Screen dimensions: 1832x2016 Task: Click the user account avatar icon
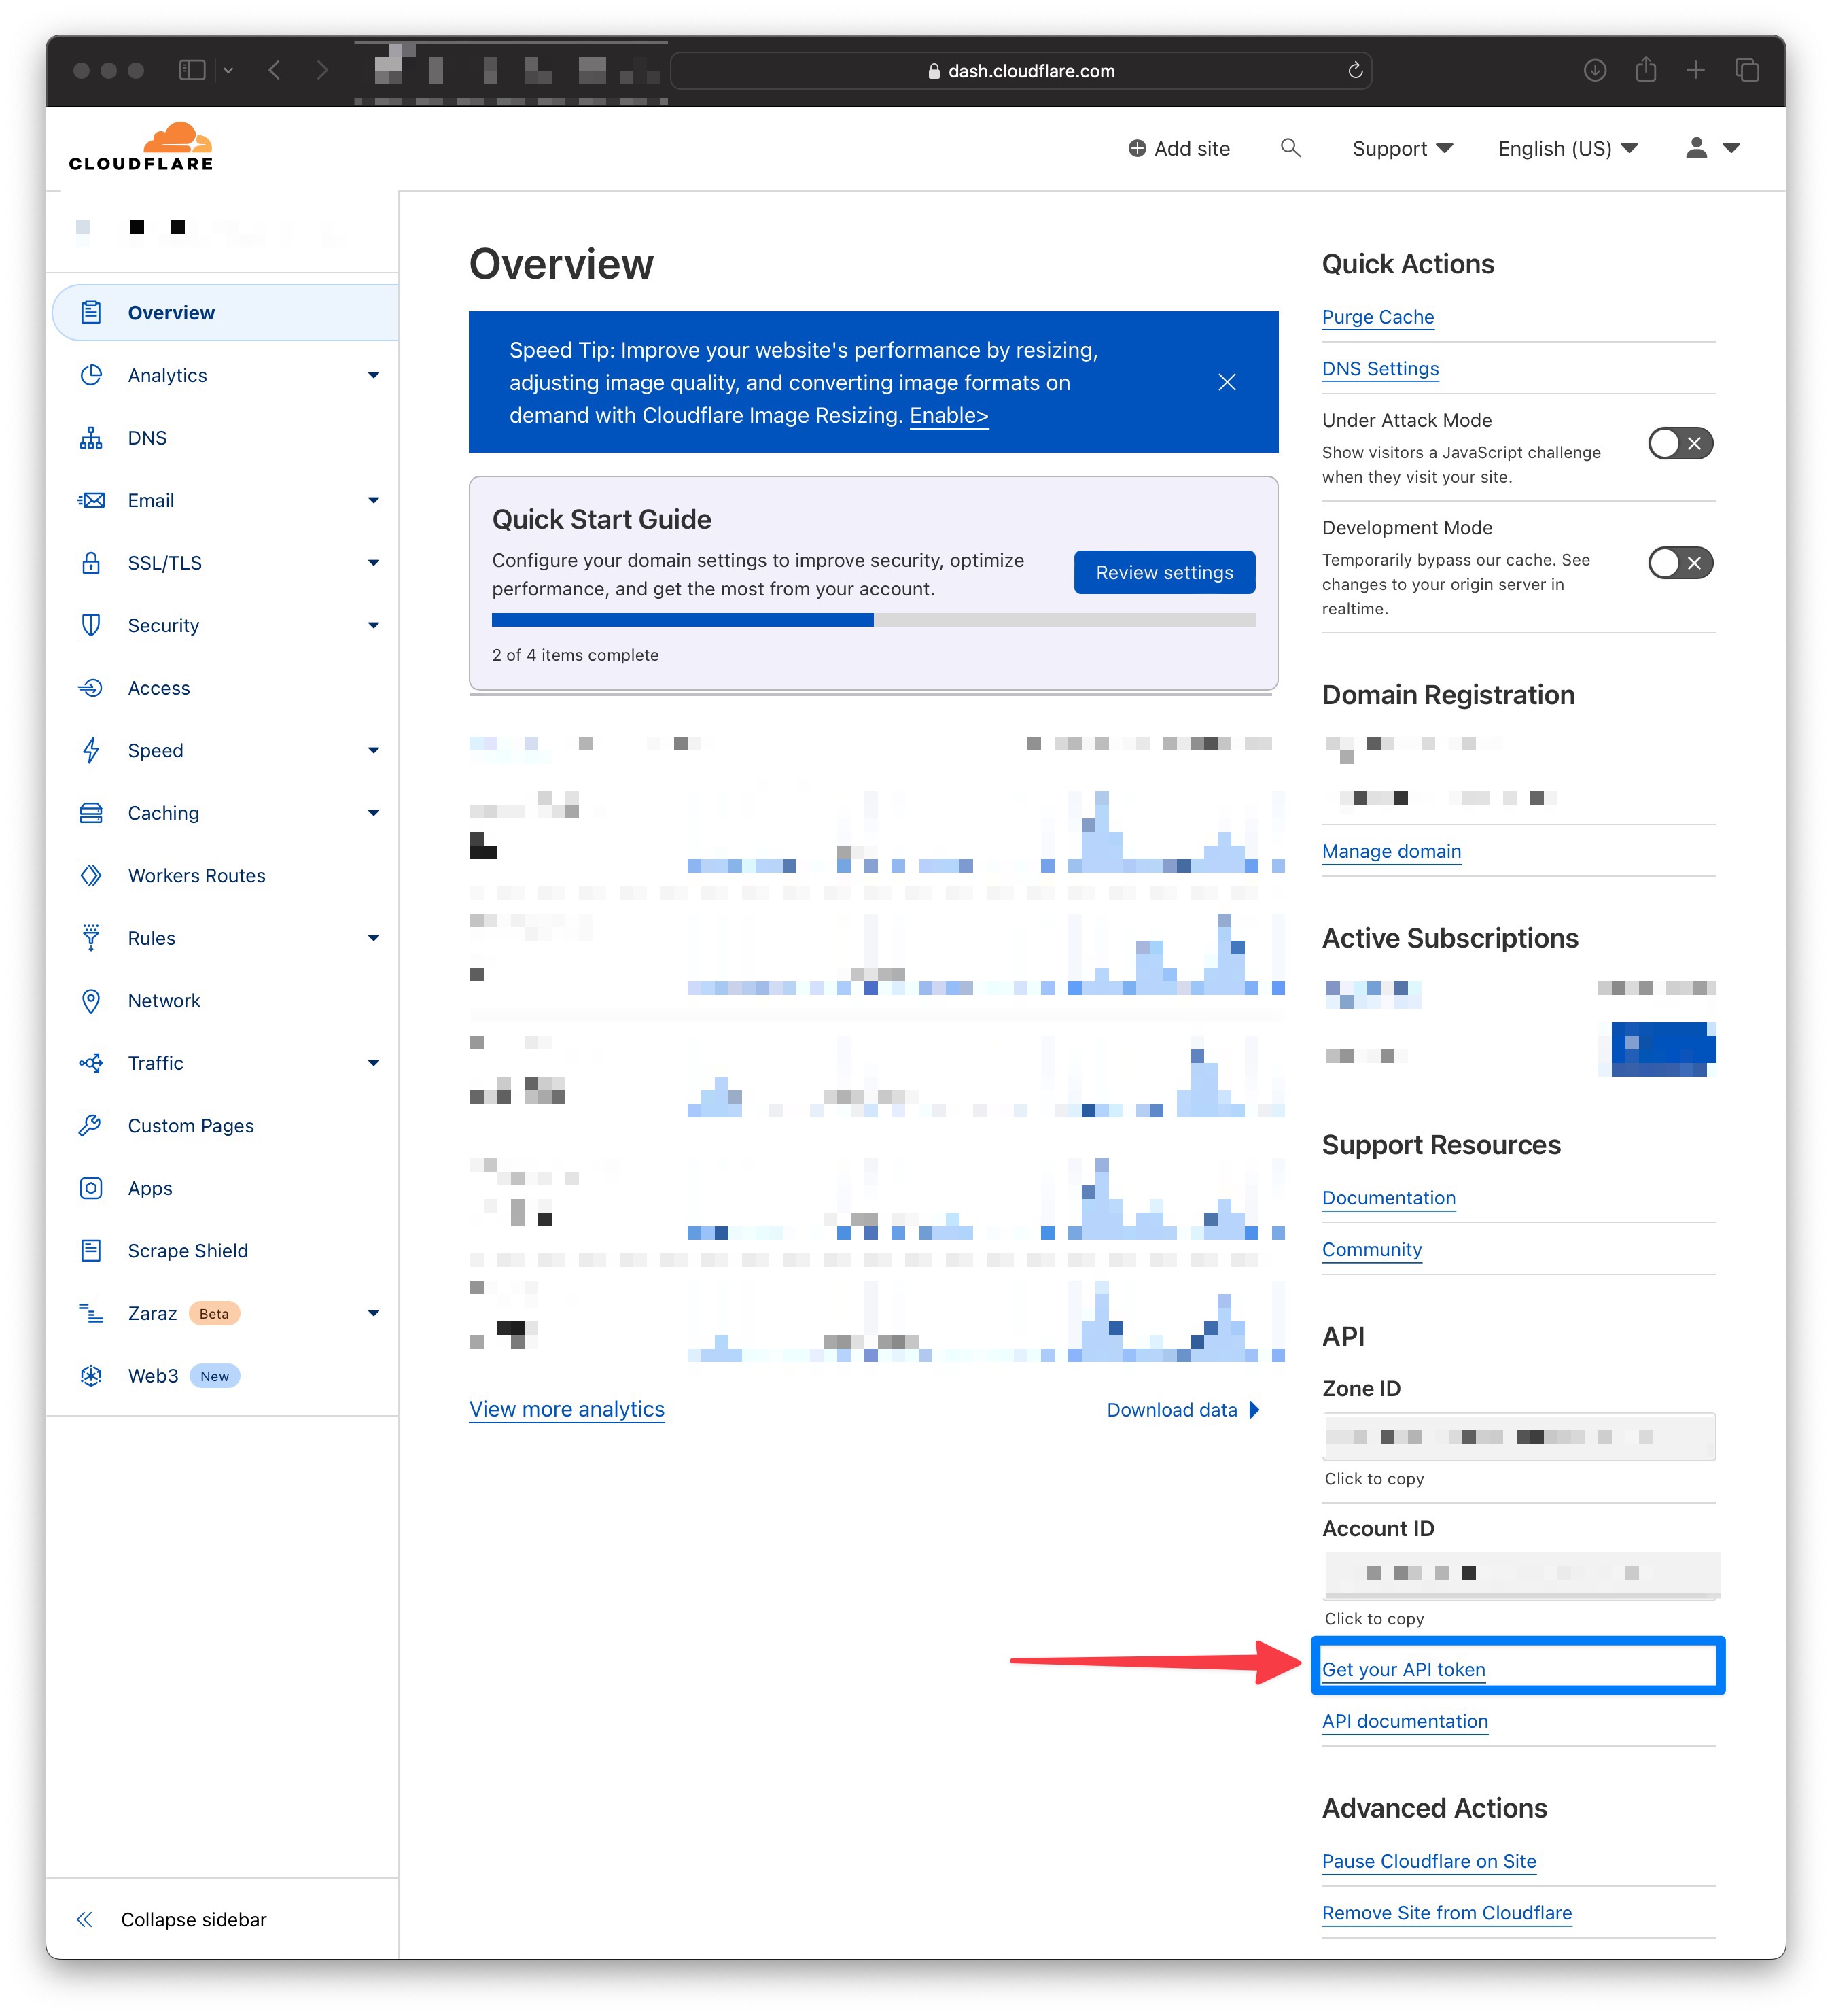[x=1696, y=148]
